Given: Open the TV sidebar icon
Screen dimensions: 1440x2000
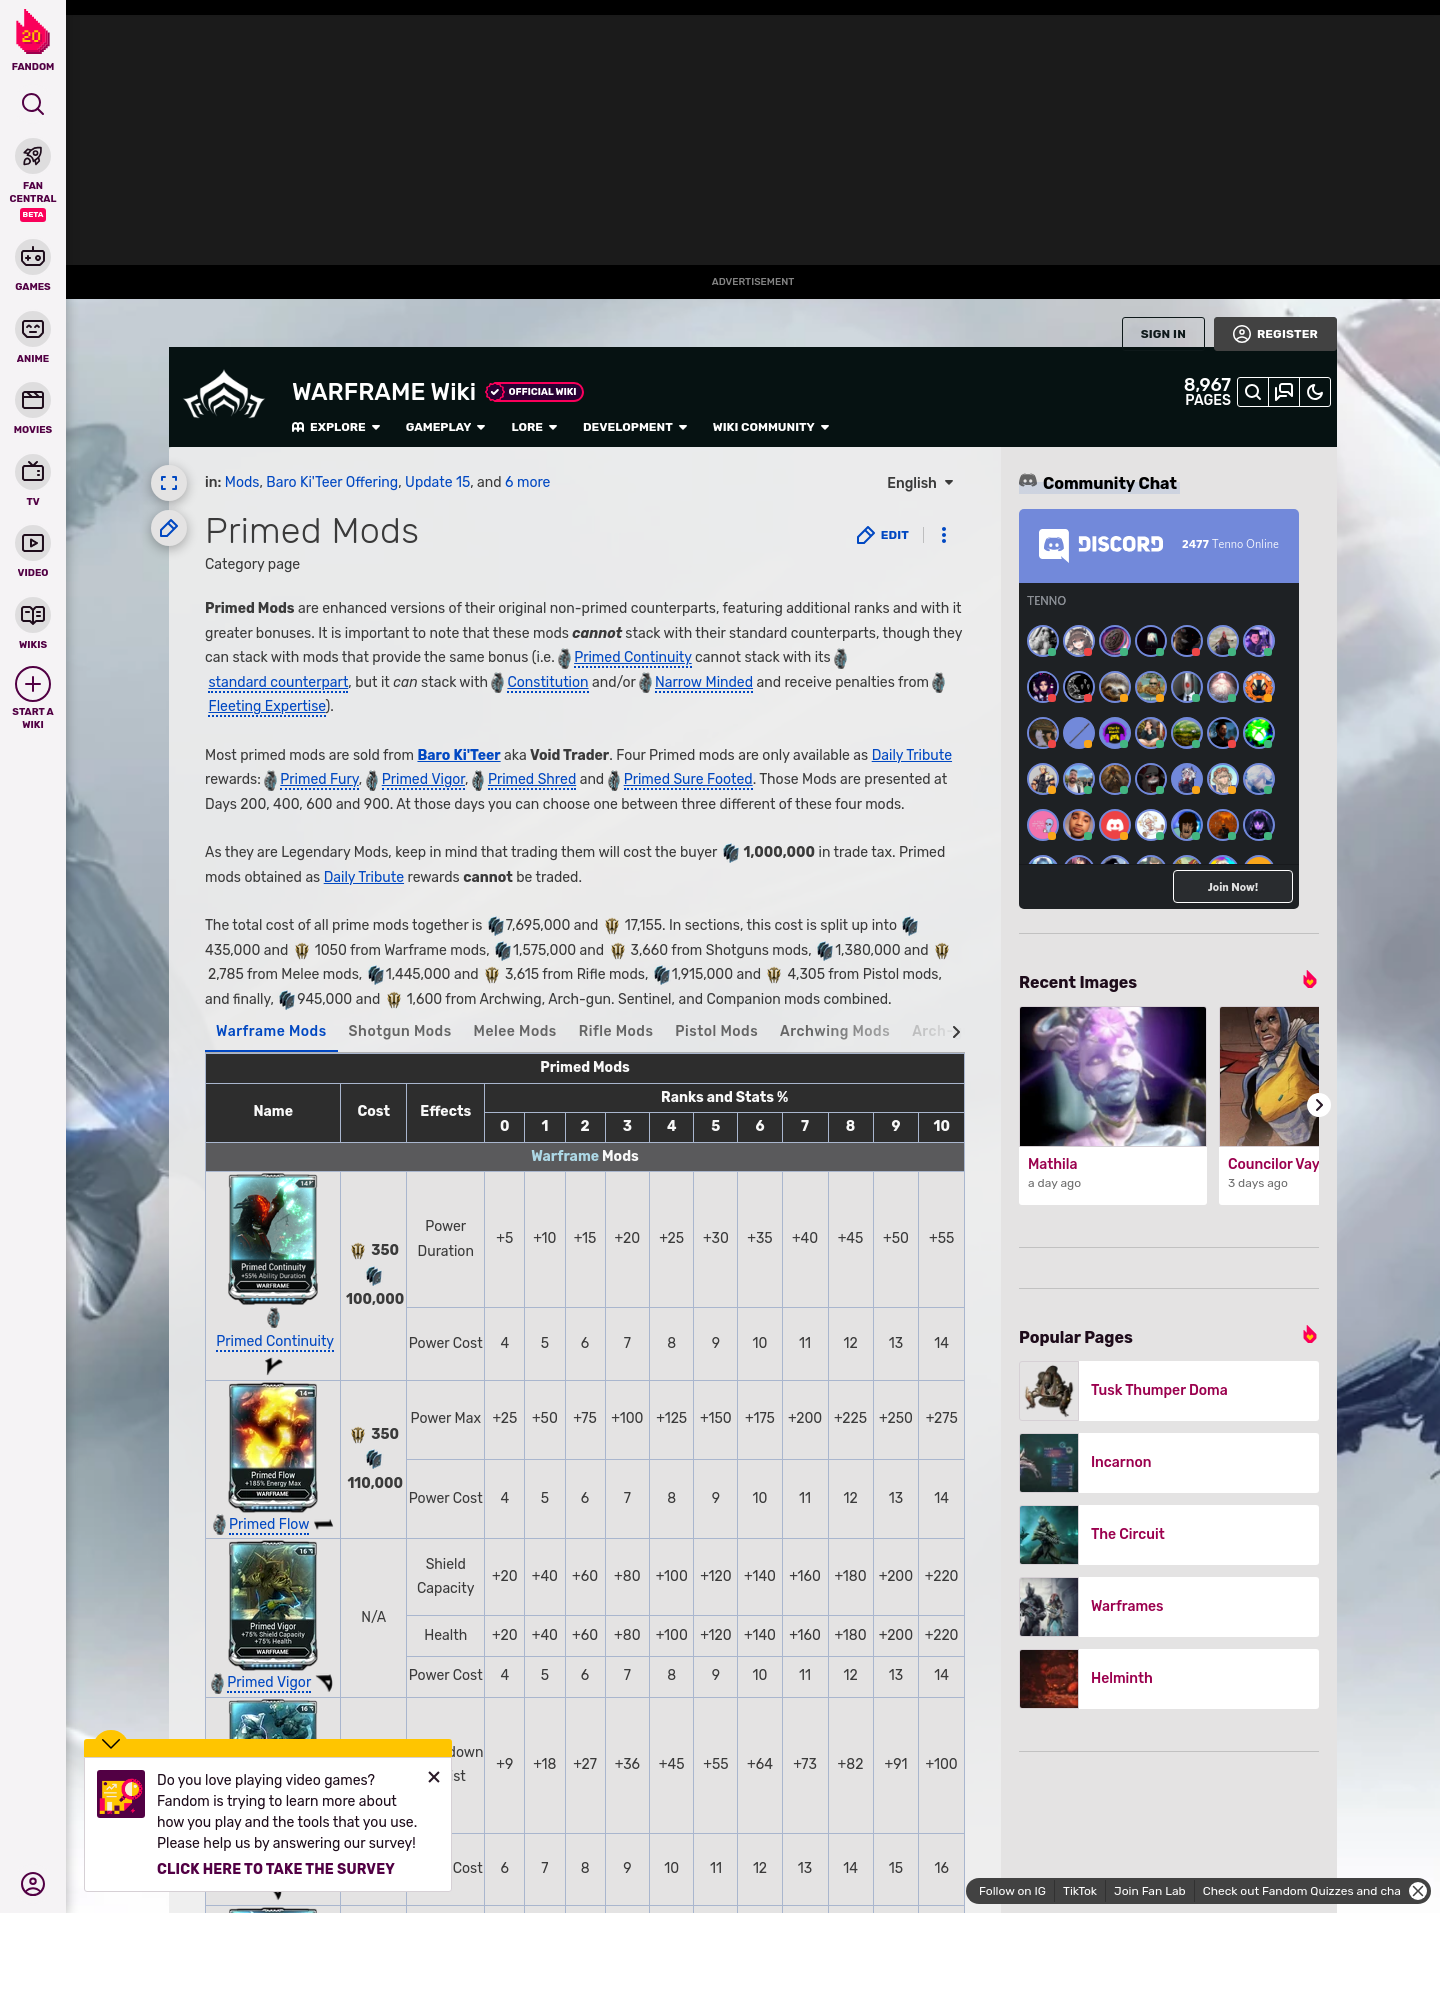Looking at the screenshot, I should (33, 471).
